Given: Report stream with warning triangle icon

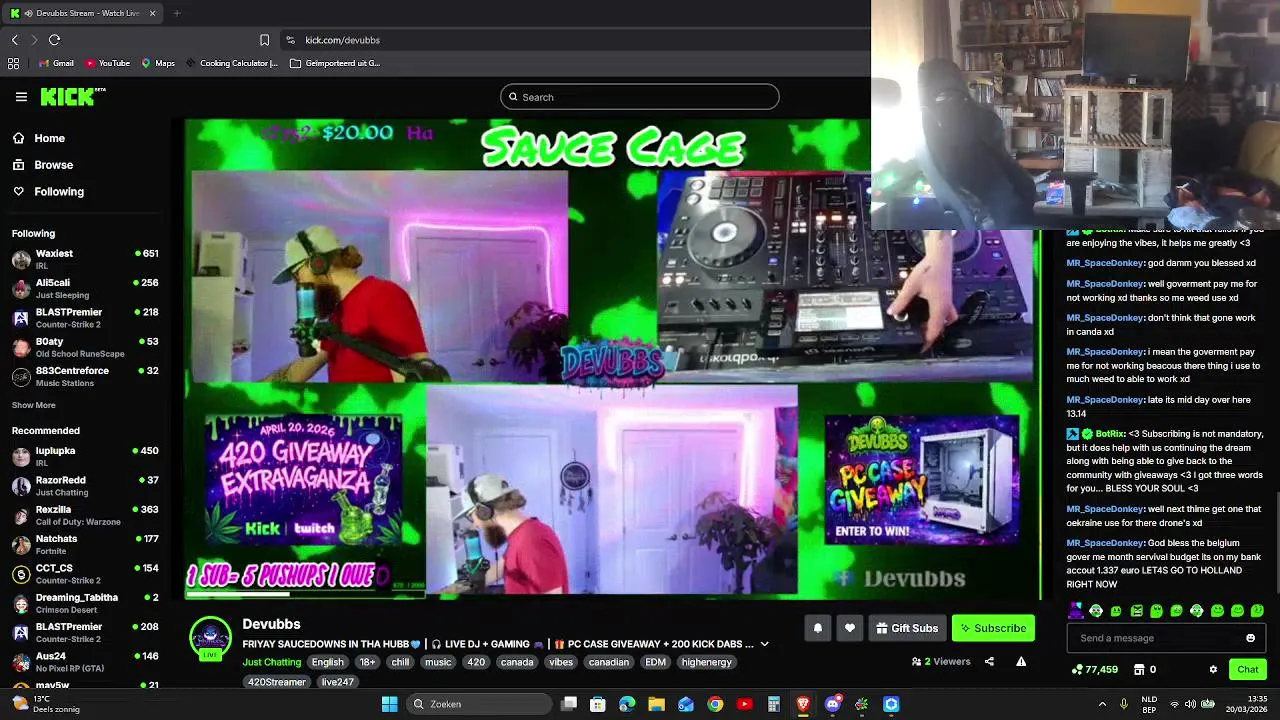Looking at the screenshot, I should click(1021, 661).
